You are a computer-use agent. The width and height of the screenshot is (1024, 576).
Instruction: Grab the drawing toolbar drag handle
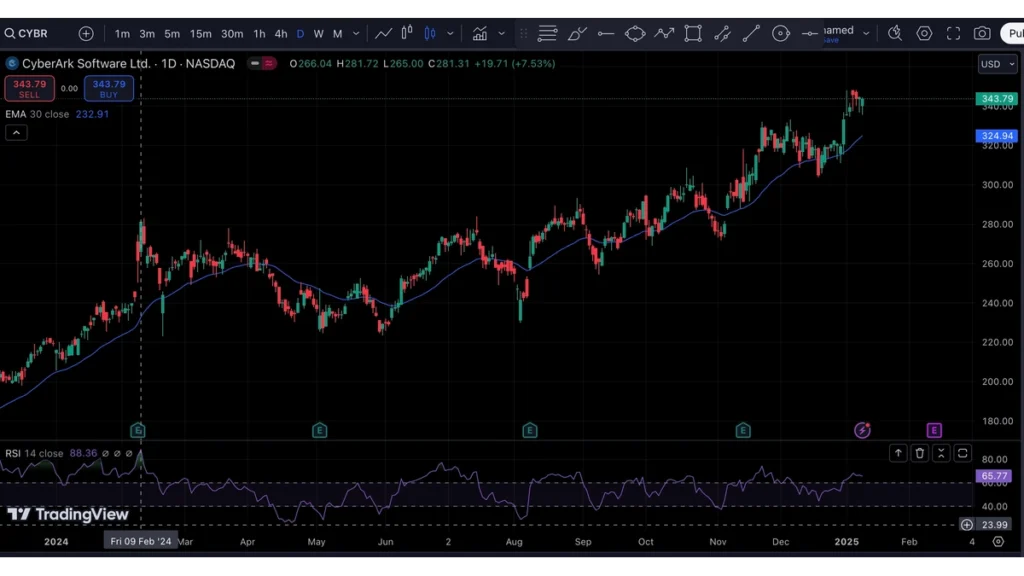[x=524, y=33]
